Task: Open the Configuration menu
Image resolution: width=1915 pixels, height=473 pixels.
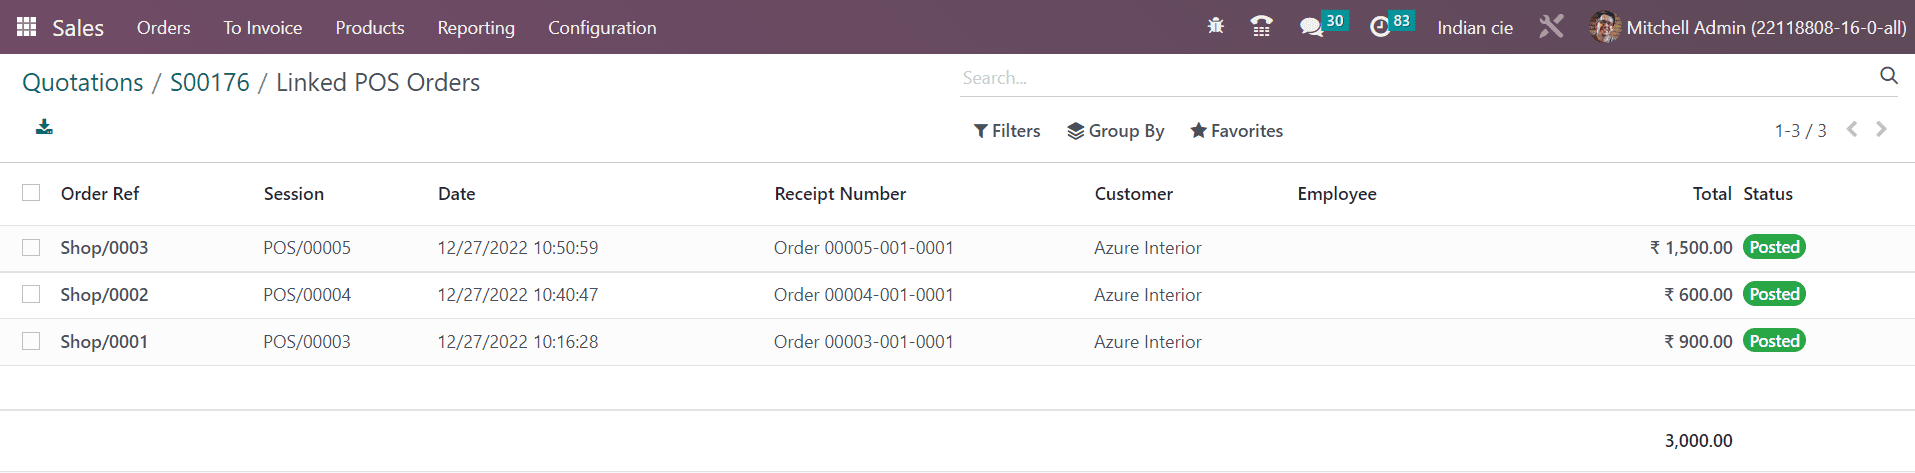Action: click(x=602, y=27)
